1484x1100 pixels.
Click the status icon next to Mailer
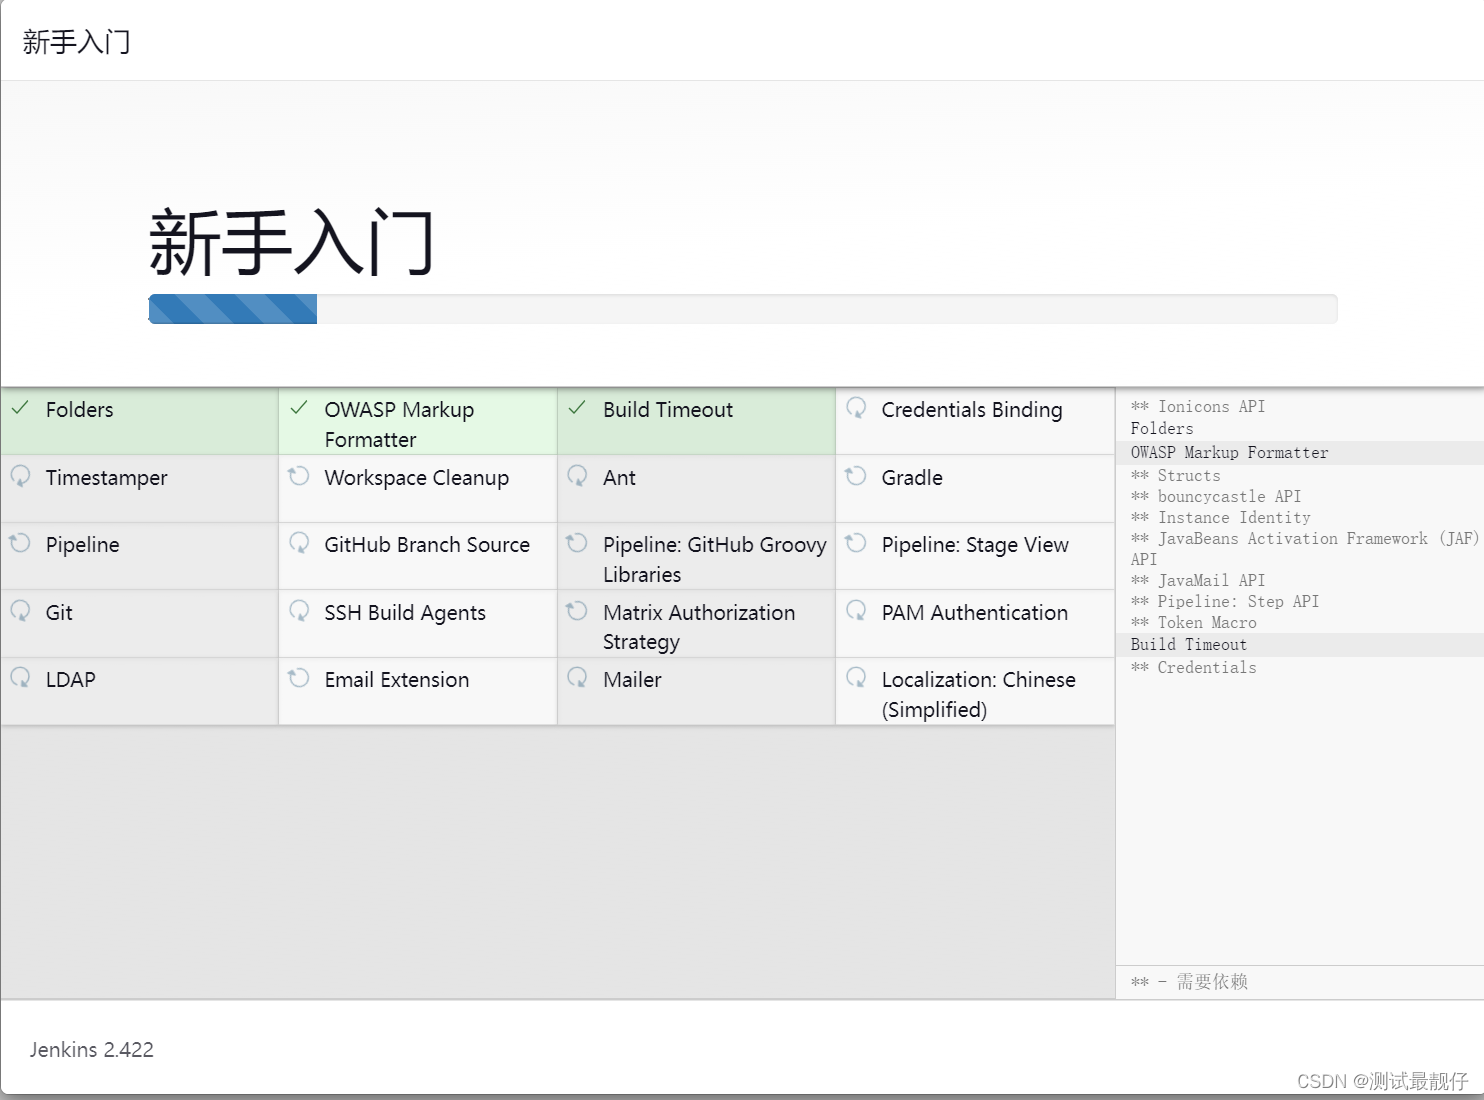coord(577,678)
